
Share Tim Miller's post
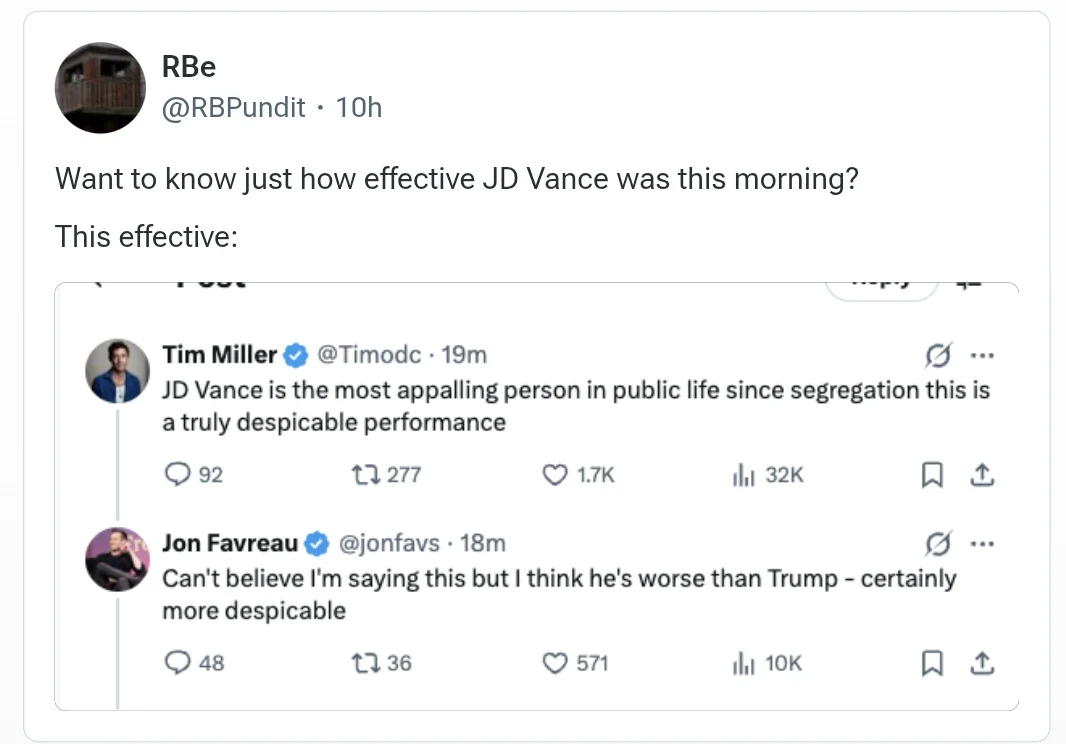click(984, 475)
